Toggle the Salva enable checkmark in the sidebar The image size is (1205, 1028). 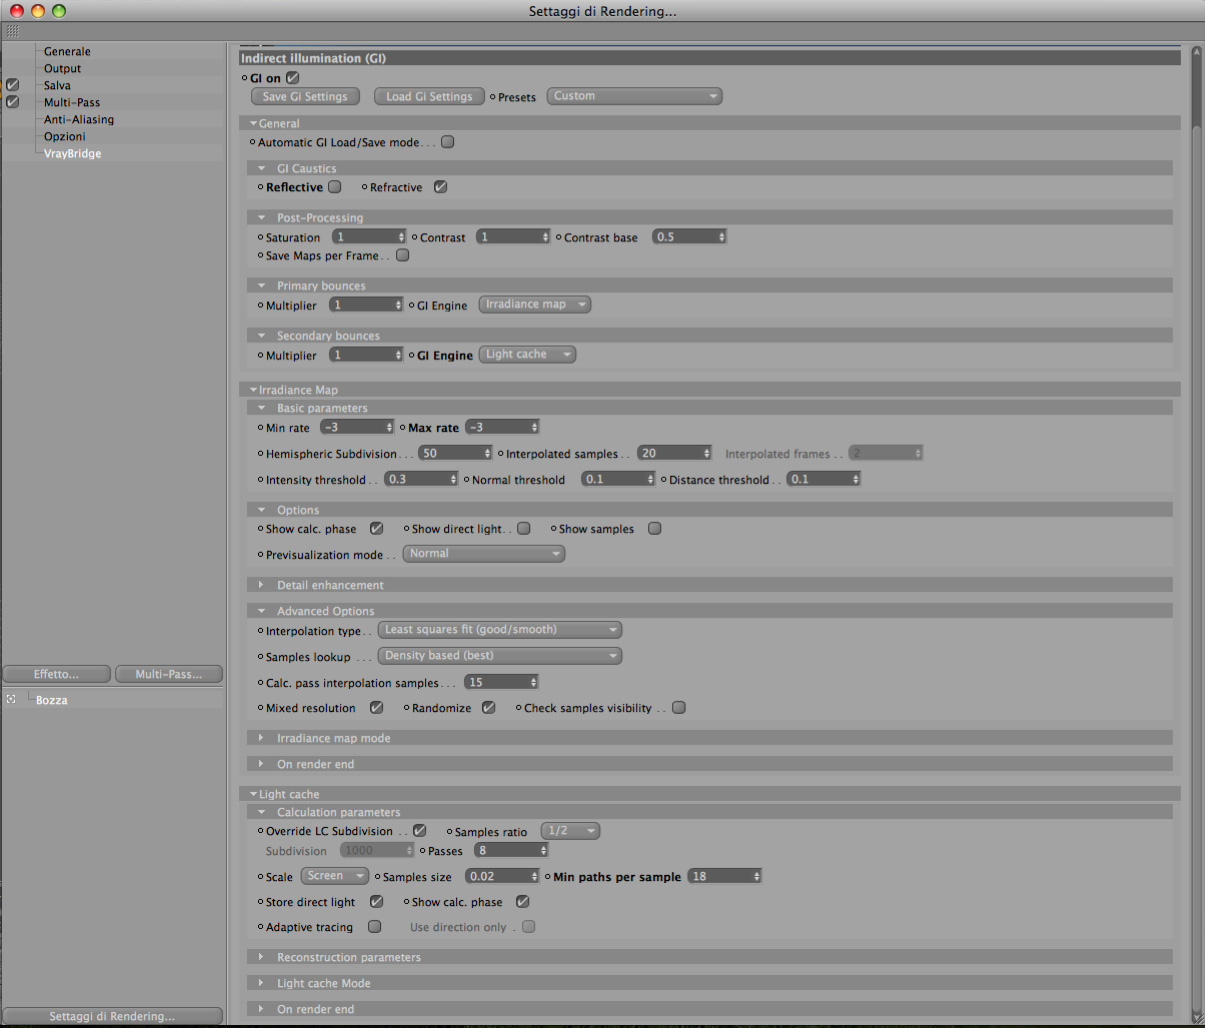13,85
